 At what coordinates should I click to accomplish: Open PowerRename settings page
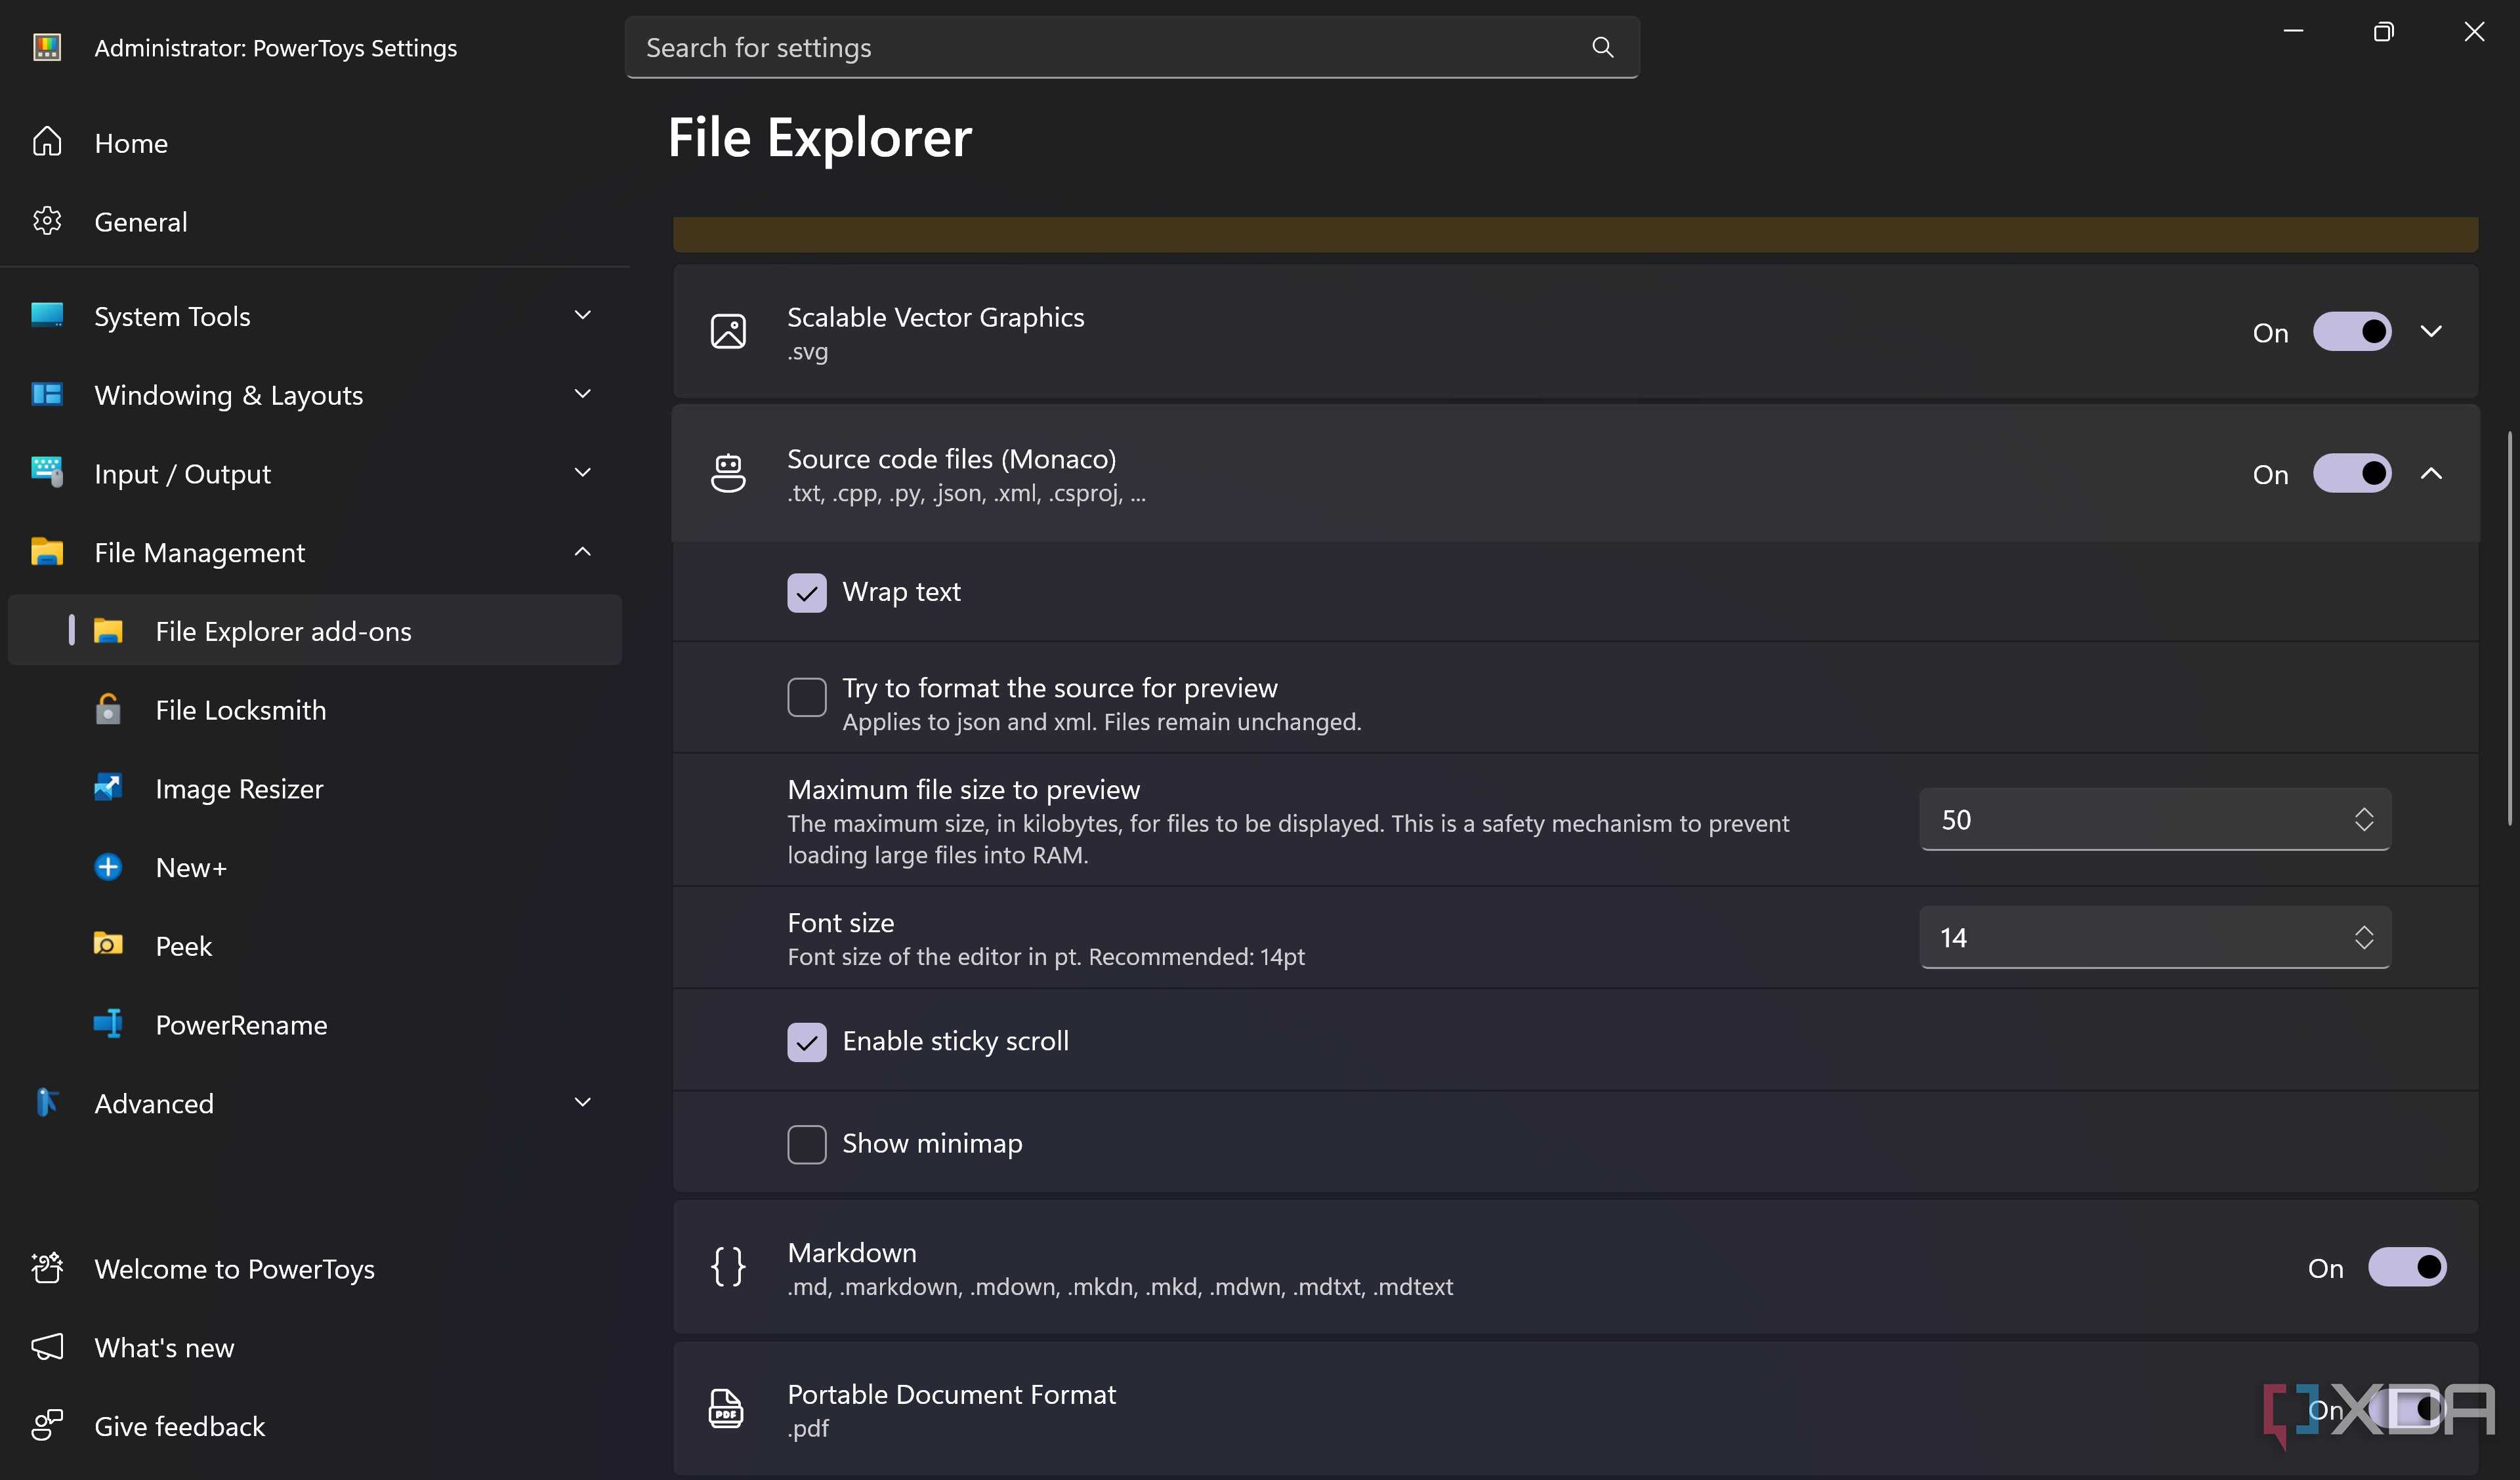pyautogui.click(x=314, y=1024)
